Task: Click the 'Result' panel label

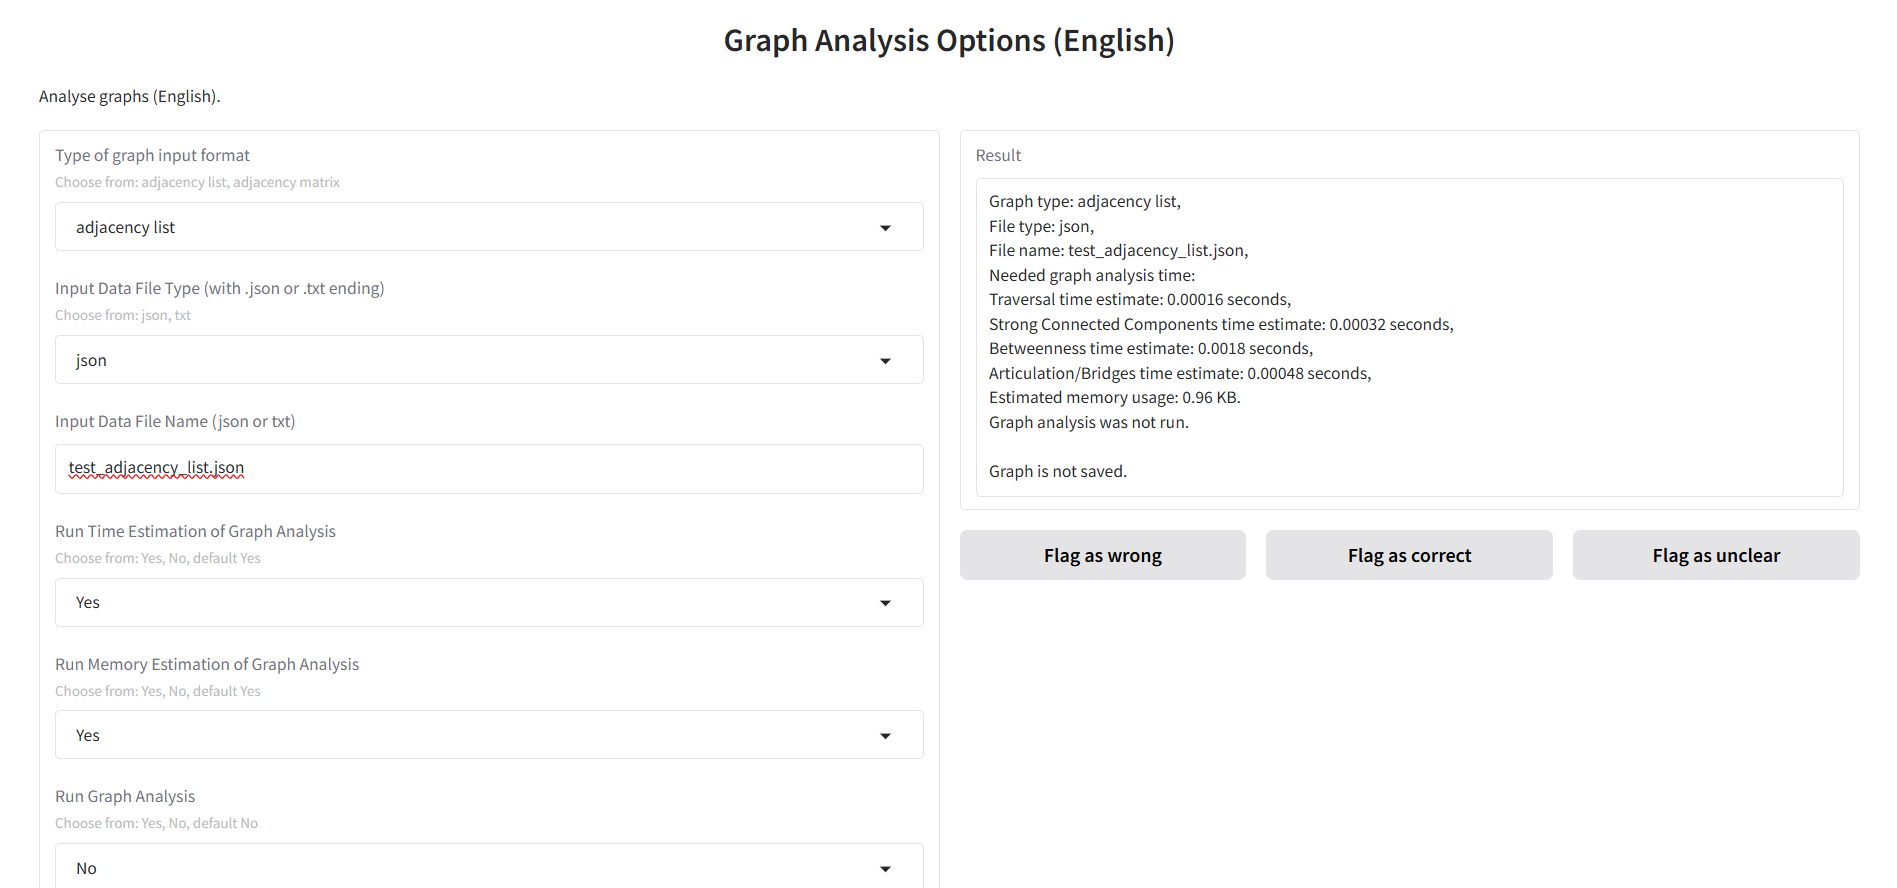Action: point(998,155)
